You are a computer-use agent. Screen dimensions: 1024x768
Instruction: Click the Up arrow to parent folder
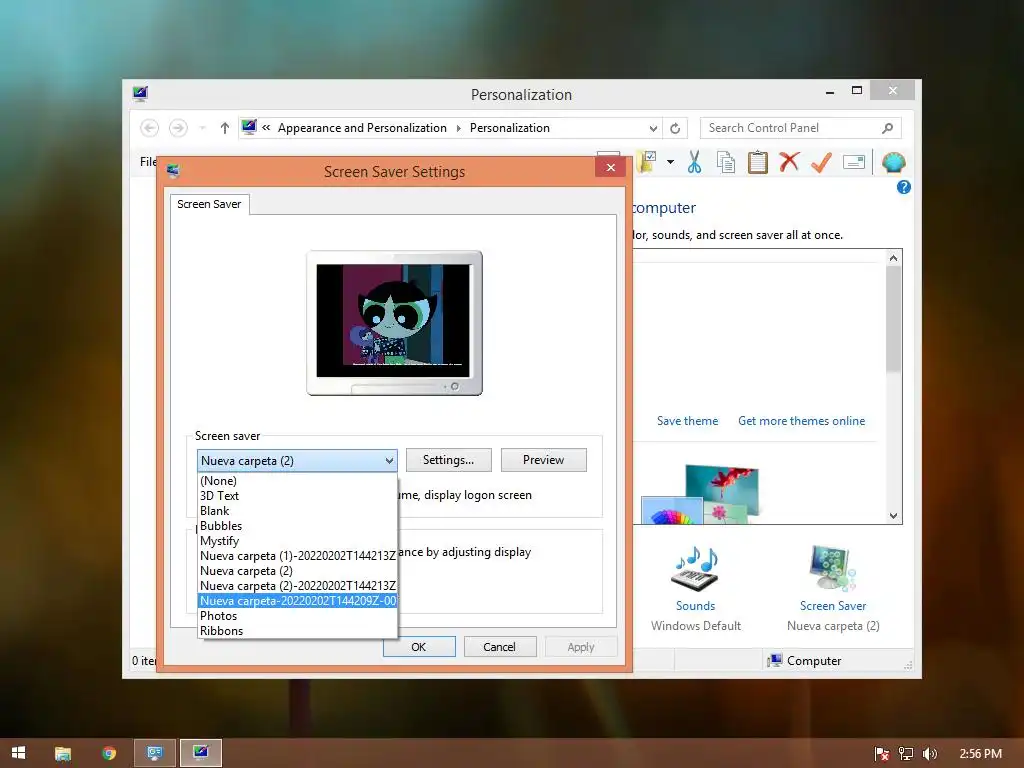pyautogui.click(x=225, y=128)
